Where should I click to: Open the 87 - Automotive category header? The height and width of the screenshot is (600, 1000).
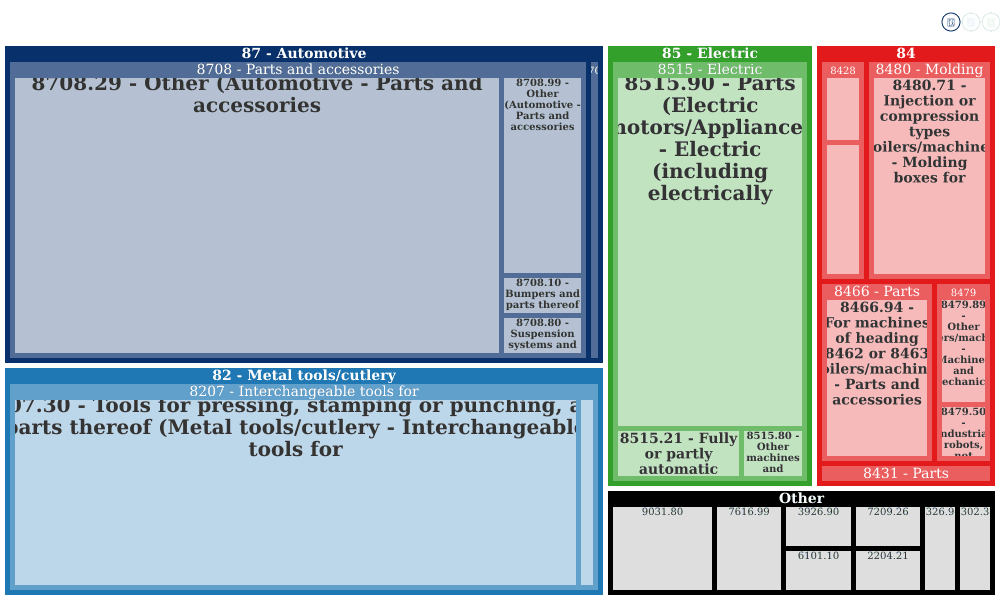[304, 54]
